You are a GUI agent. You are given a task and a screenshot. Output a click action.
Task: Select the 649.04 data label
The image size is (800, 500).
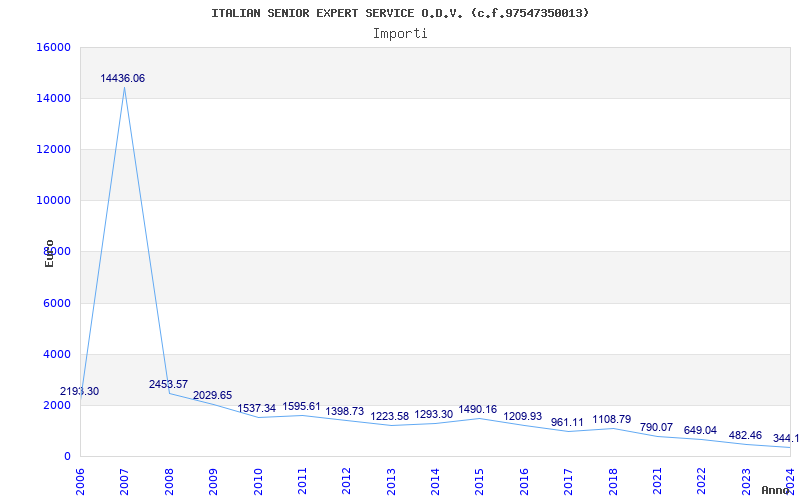pos(701,430)
